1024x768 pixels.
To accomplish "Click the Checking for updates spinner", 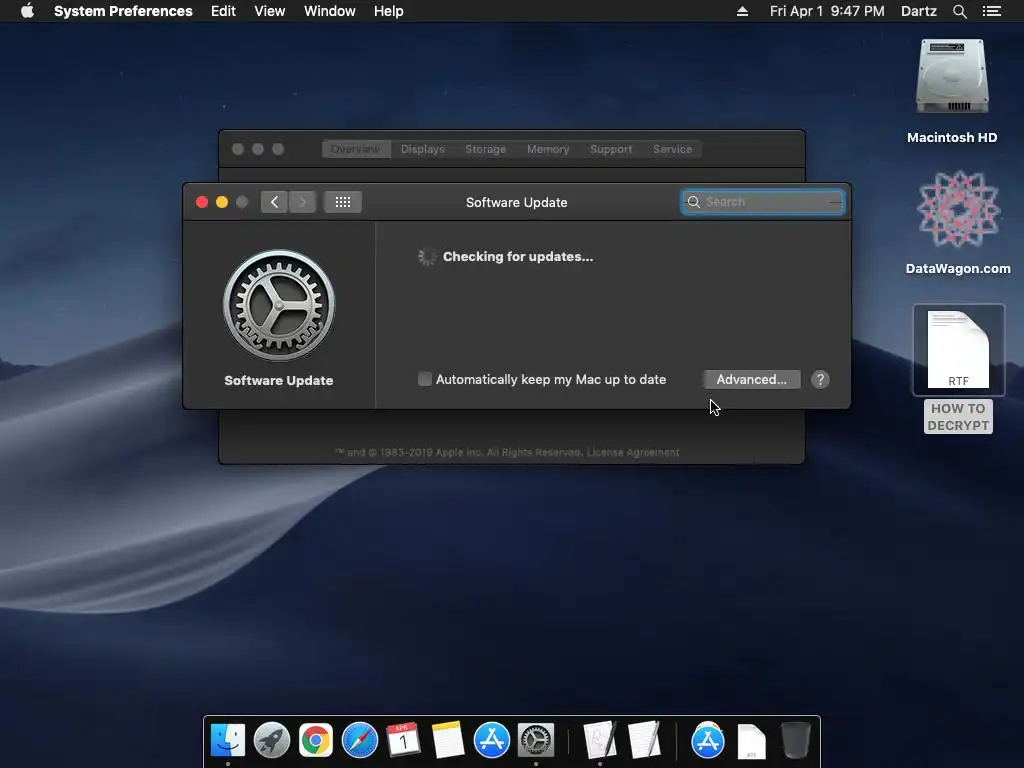I will [426, 257].
